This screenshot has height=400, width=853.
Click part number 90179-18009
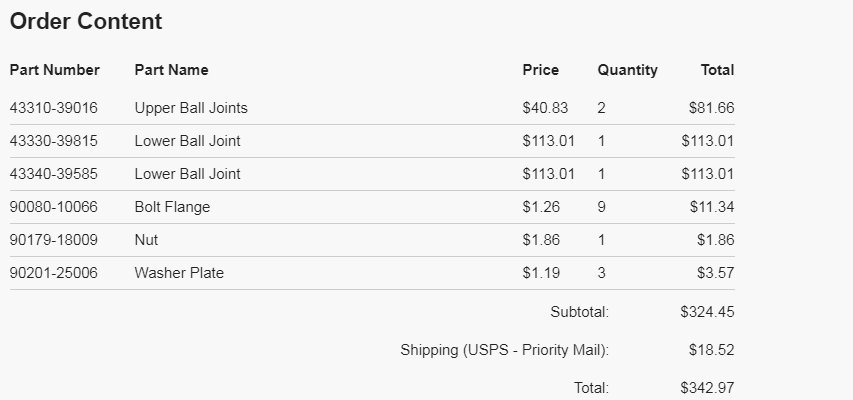[54, 239]
